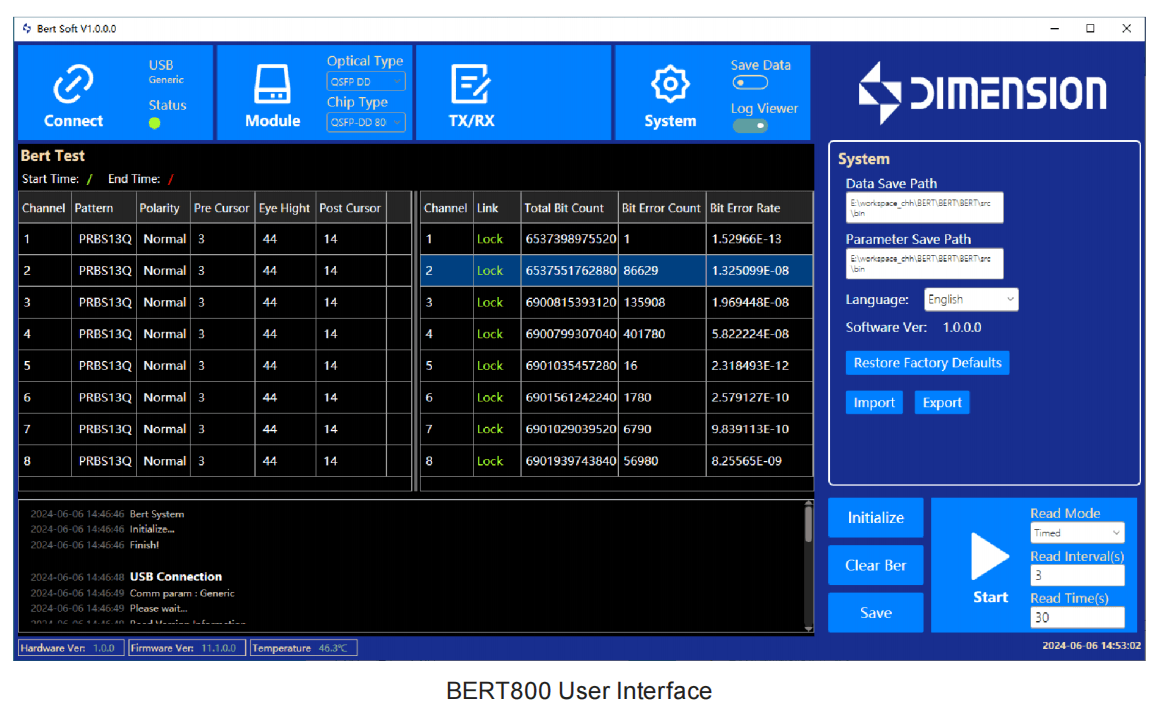Open the Read Mode dropdown
The image size is (1164, 713).
[x=1077, y=532]
